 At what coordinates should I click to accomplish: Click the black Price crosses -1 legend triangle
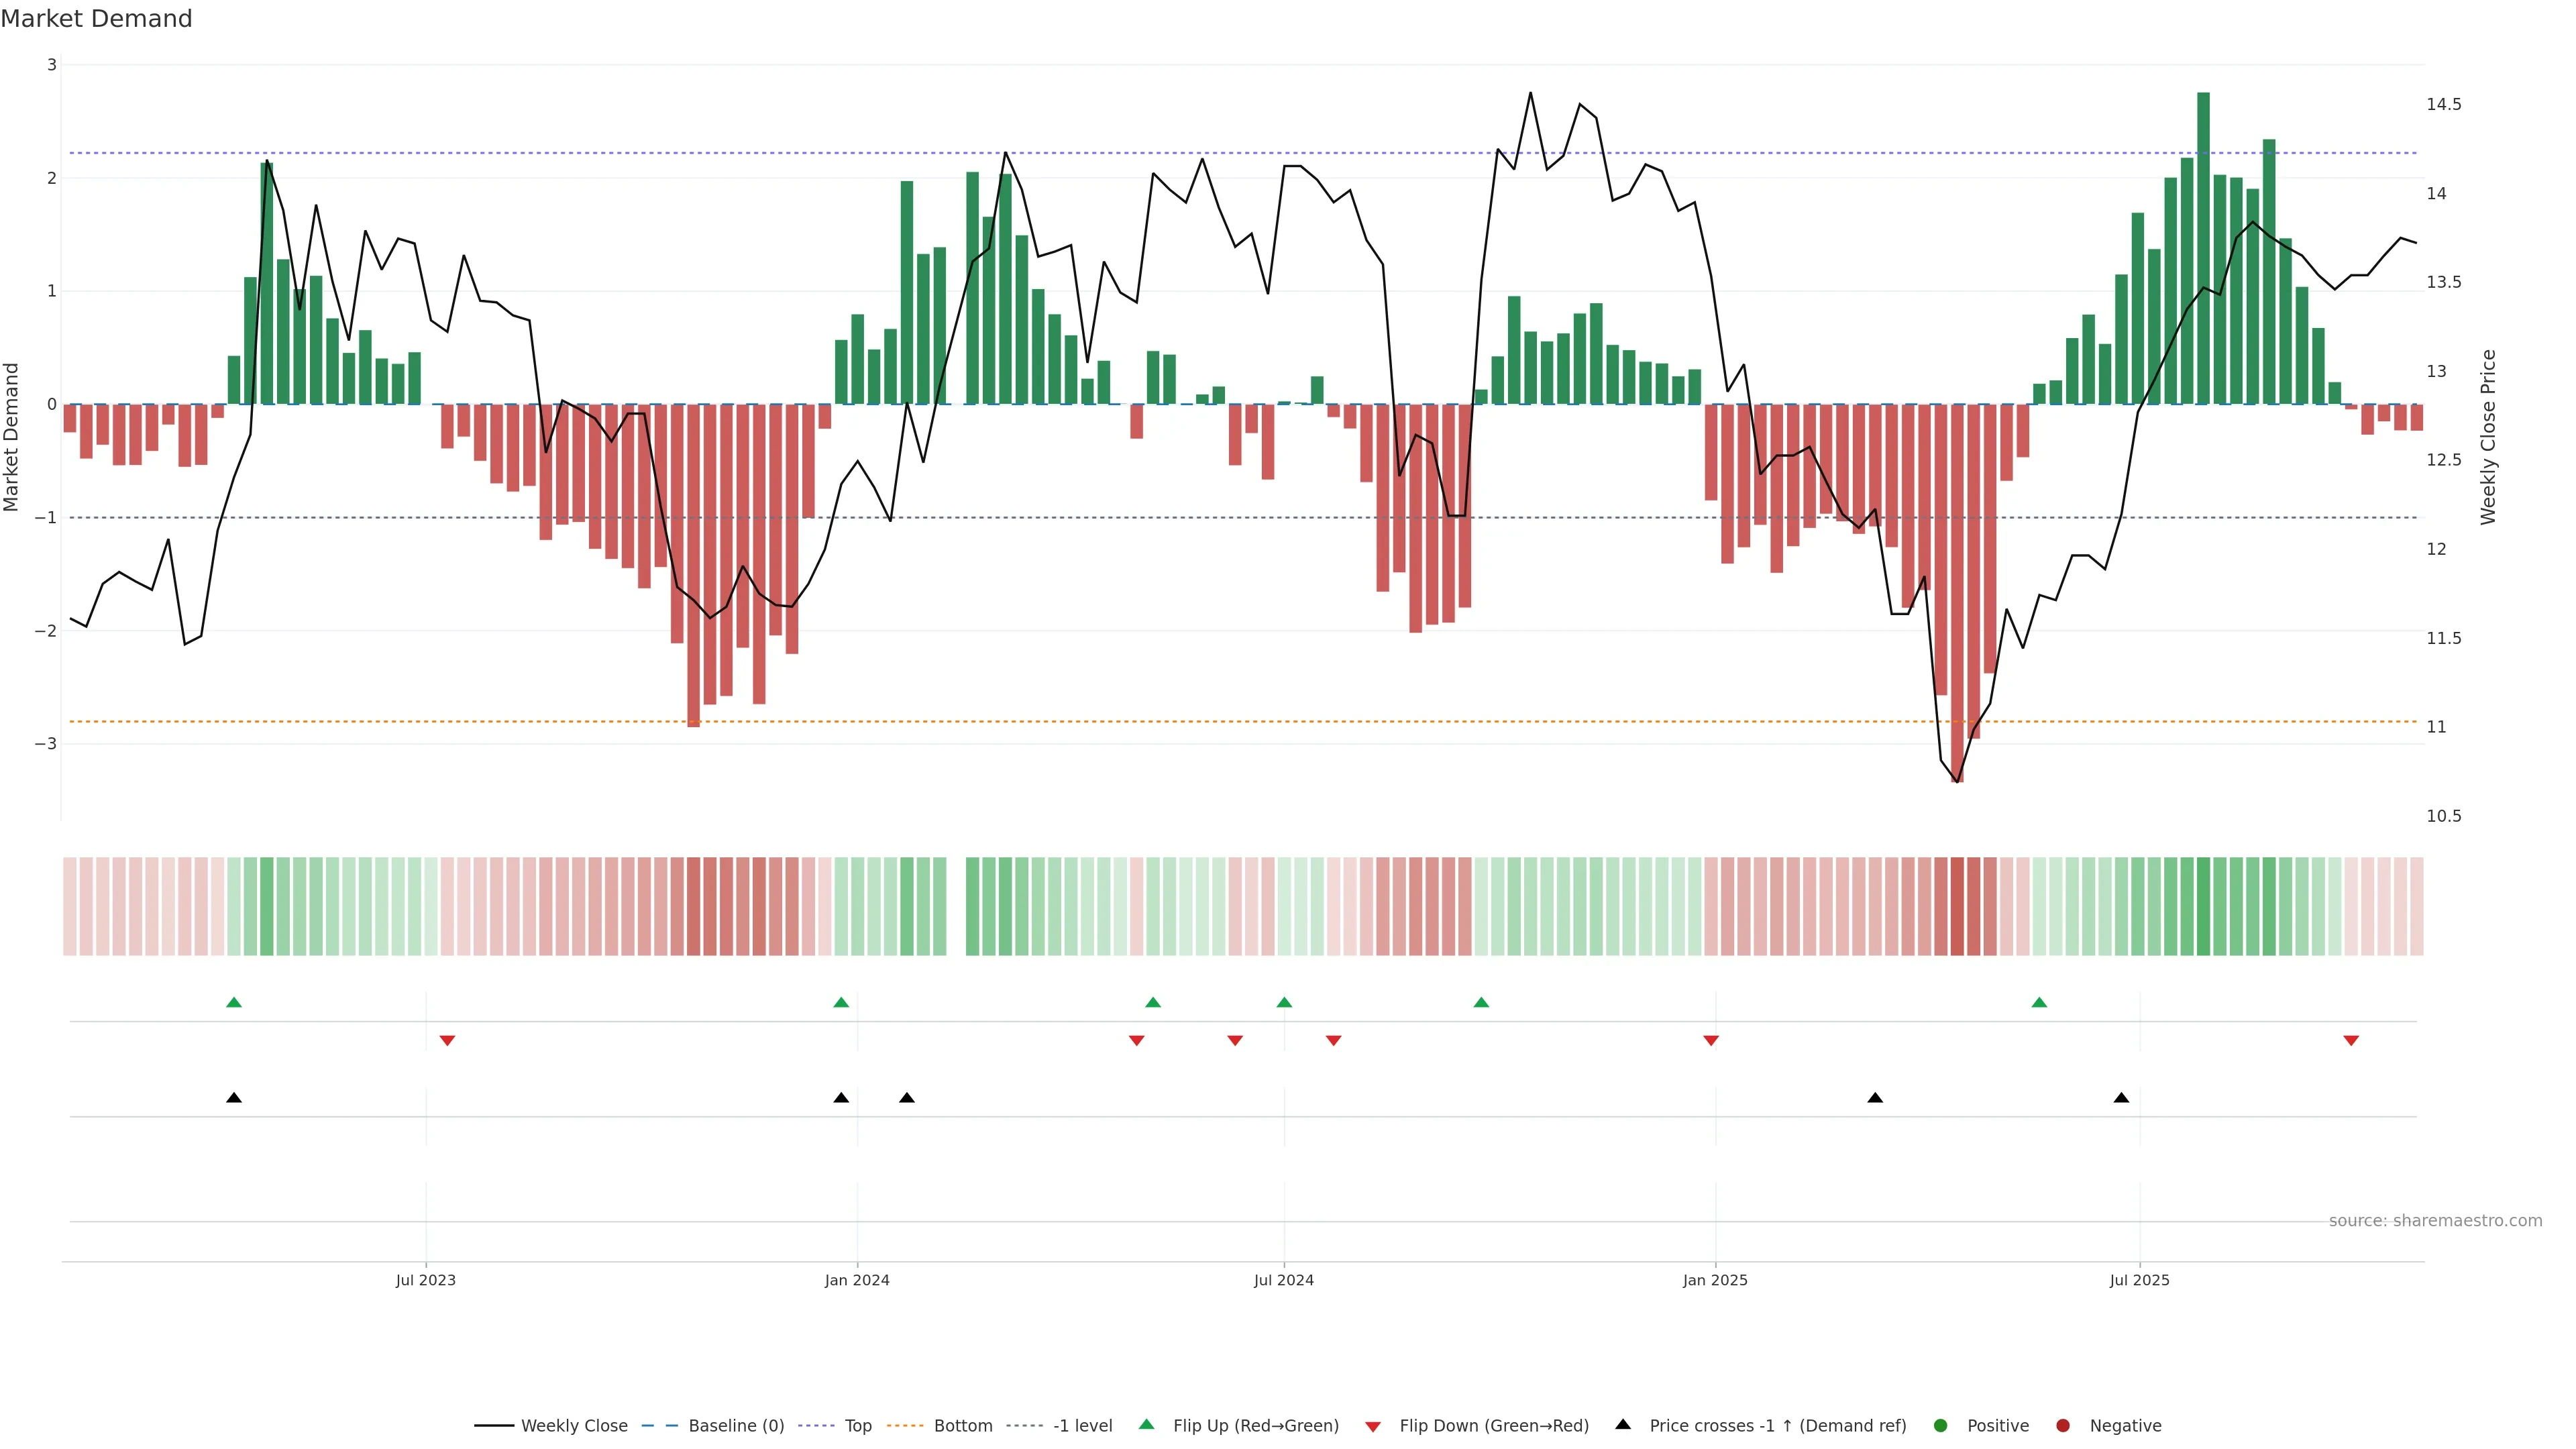[x=1622, y=1424]
